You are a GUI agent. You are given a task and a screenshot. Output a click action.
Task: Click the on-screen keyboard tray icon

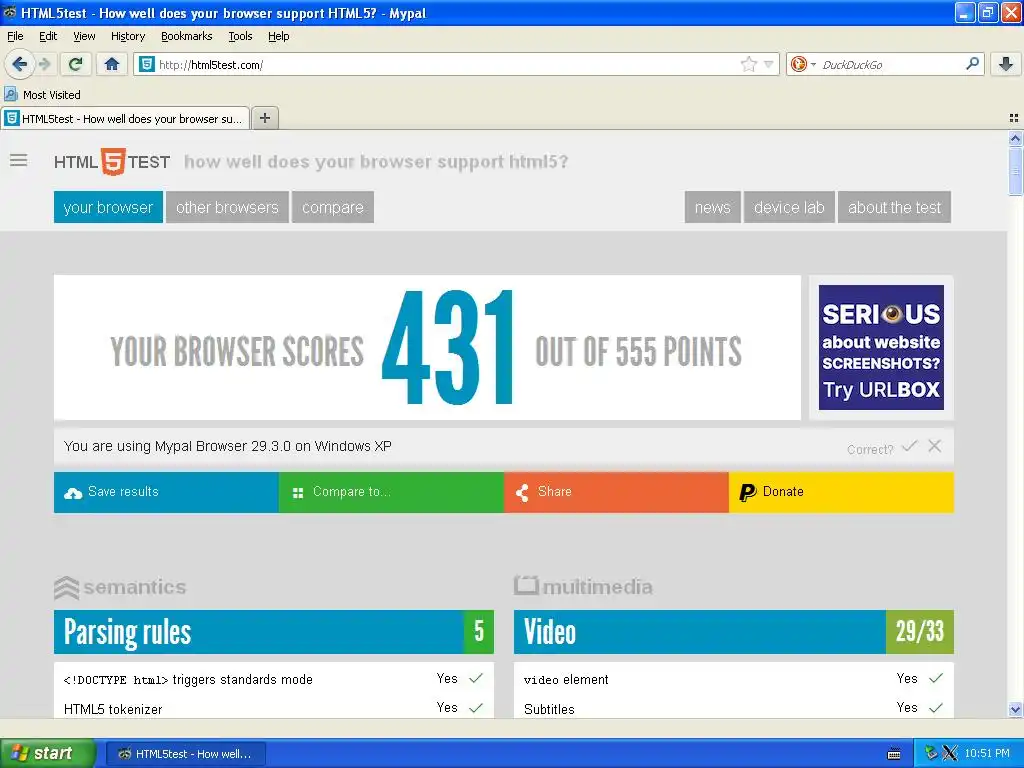(x=894, y=754)
